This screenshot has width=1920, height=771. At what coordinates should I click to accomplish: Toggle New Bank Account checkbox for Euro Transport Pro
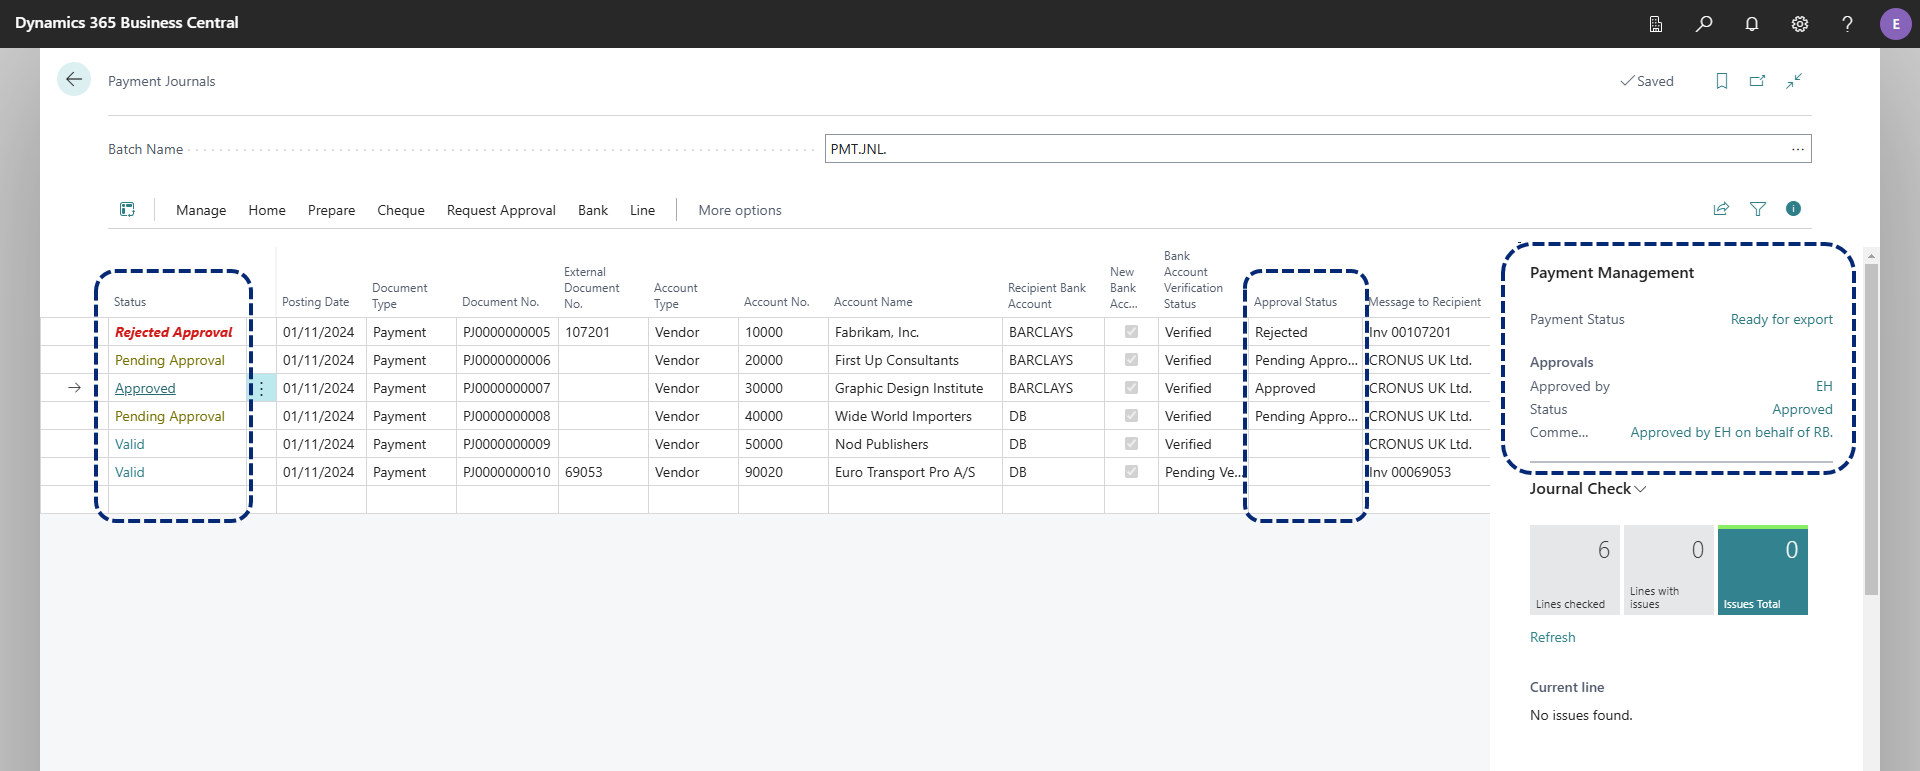point(1131,472)
